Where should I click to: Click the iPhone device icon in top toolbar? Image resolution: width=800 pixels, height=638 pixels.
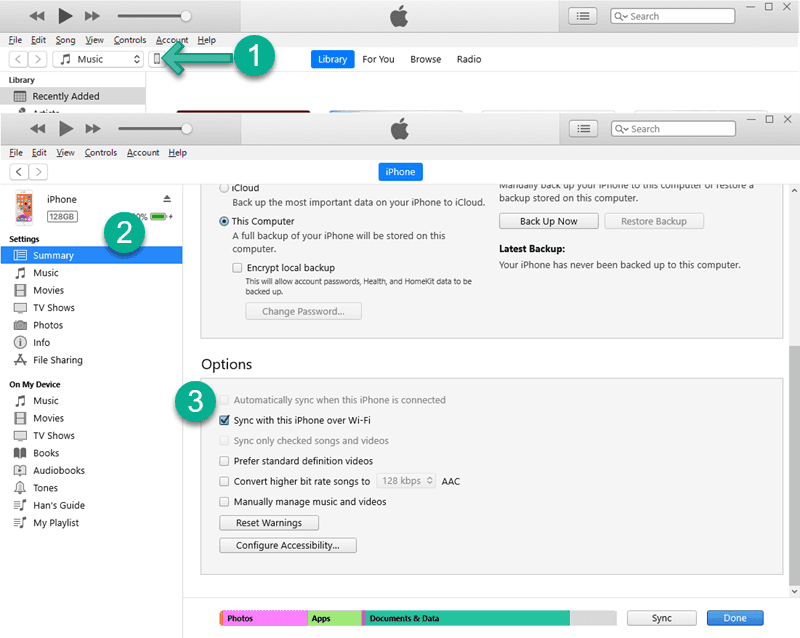(156, 59)
